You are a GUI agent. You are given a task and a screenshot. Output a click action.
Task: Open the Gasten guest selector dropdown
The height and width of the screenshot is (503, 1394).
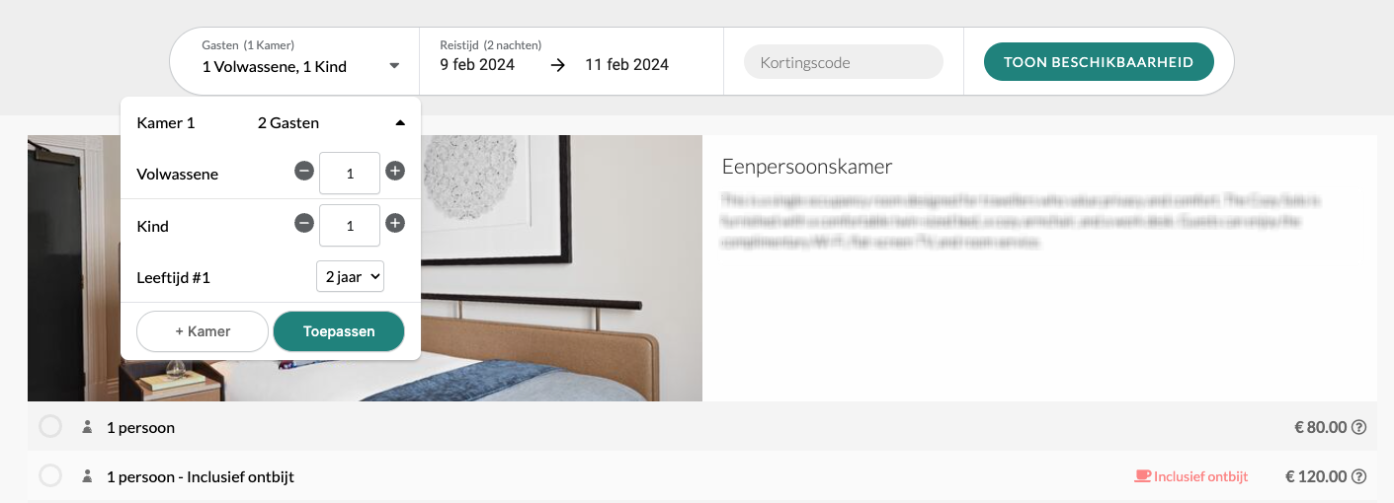(x=301, y=61)
